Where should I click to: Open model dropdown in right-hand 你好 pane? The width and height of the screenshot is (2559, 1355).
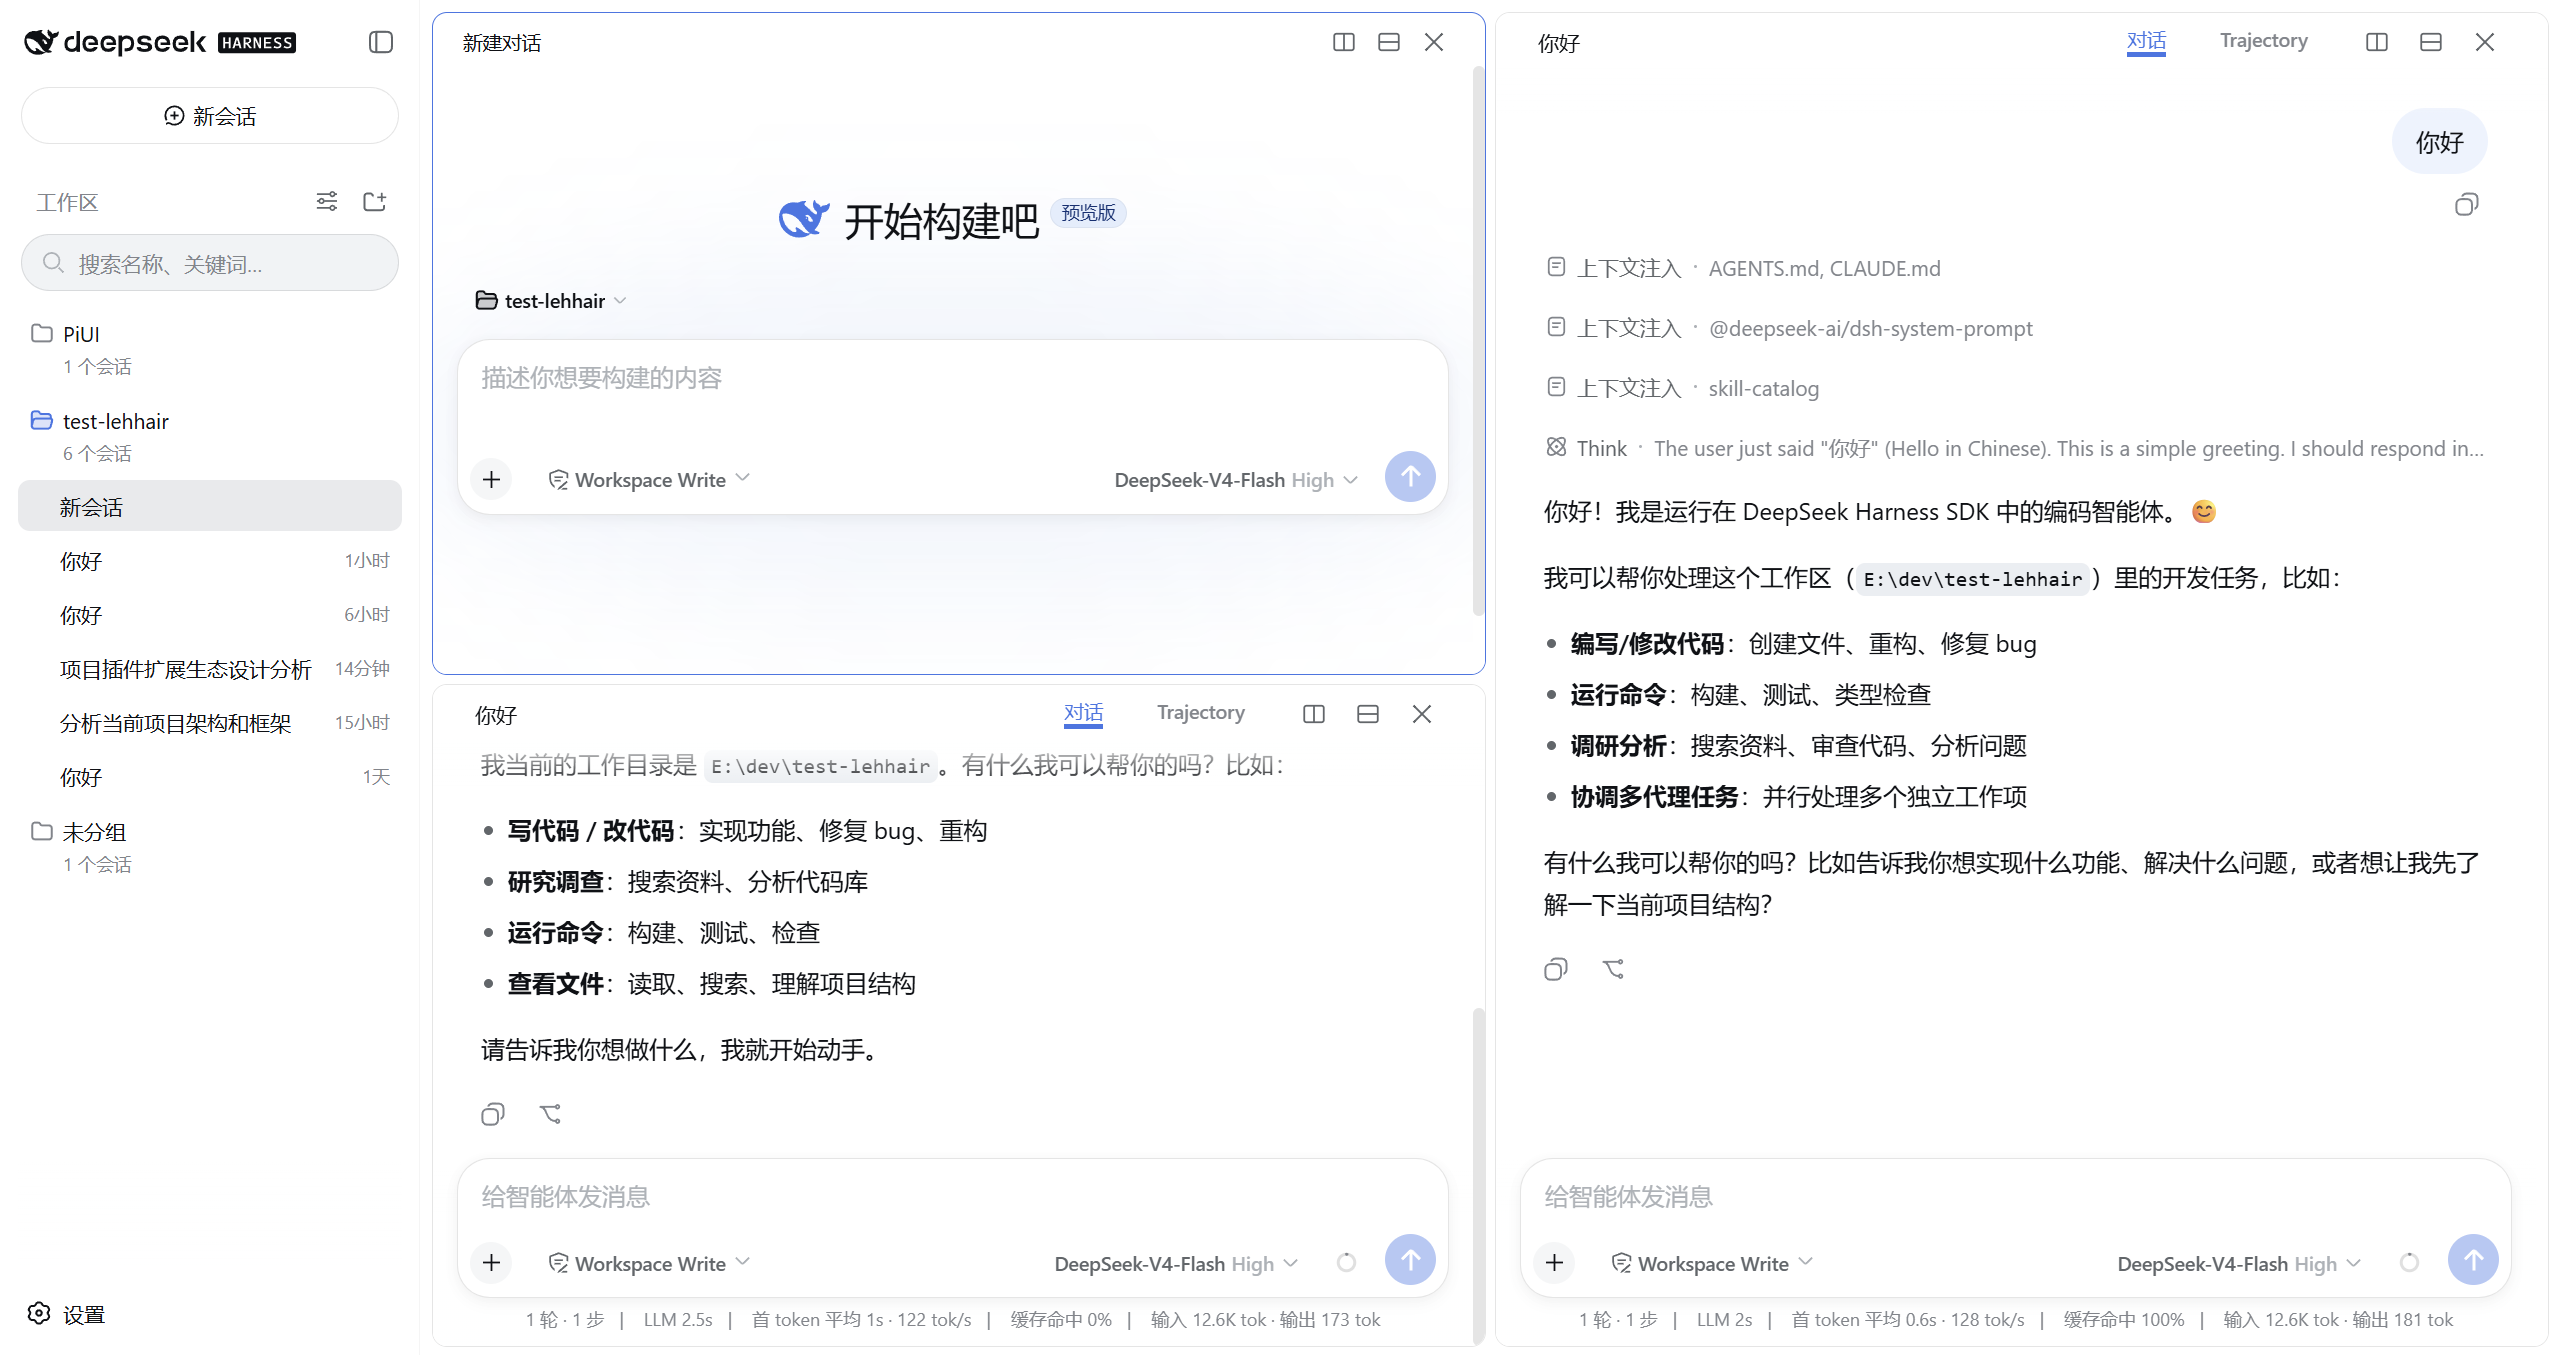pos(2239,1264)
